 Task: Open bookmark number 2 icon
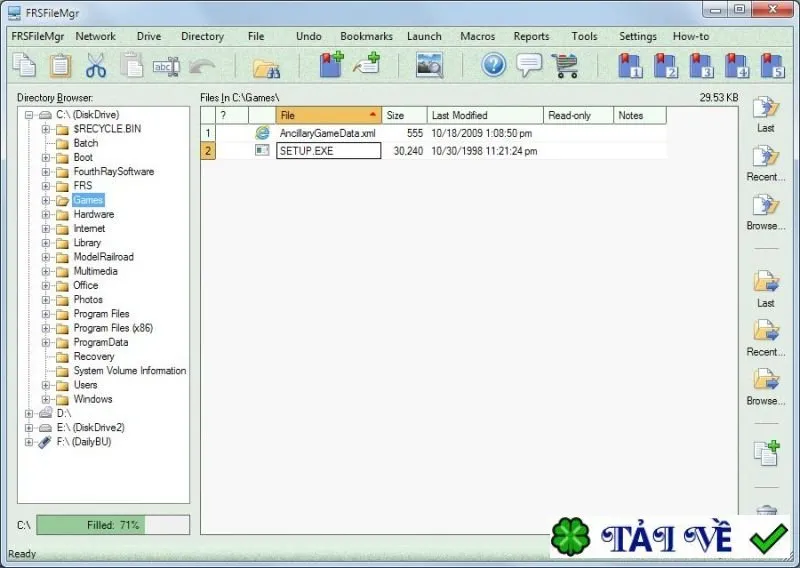tap(666, 65)
